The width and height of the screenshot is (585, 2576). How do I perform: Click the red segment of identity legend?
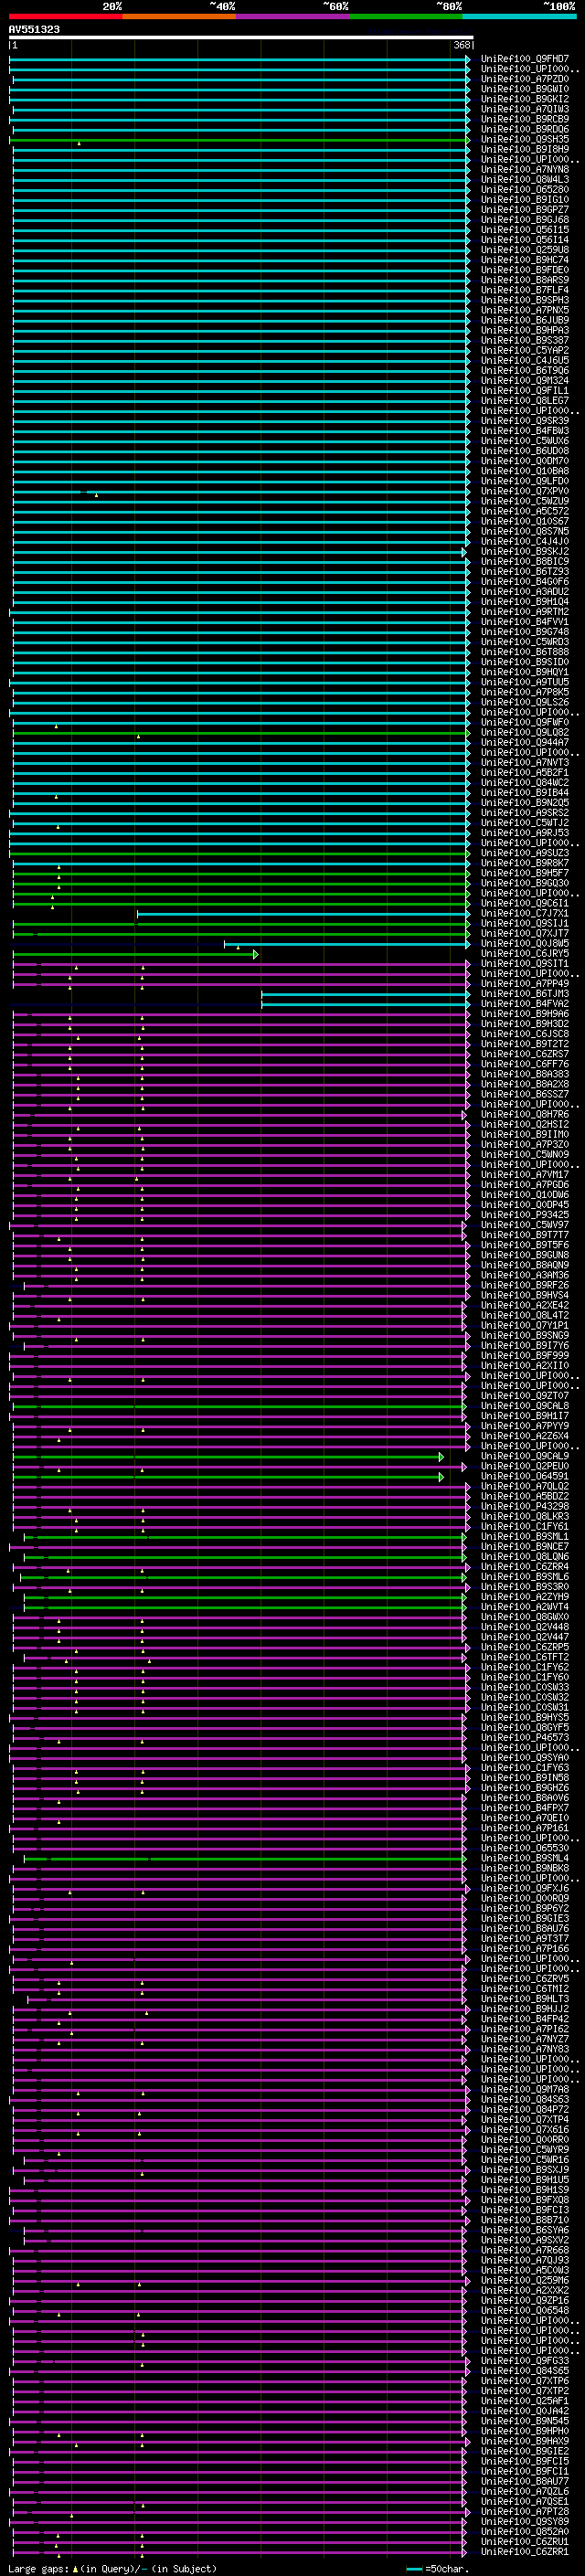coord(65,16)
